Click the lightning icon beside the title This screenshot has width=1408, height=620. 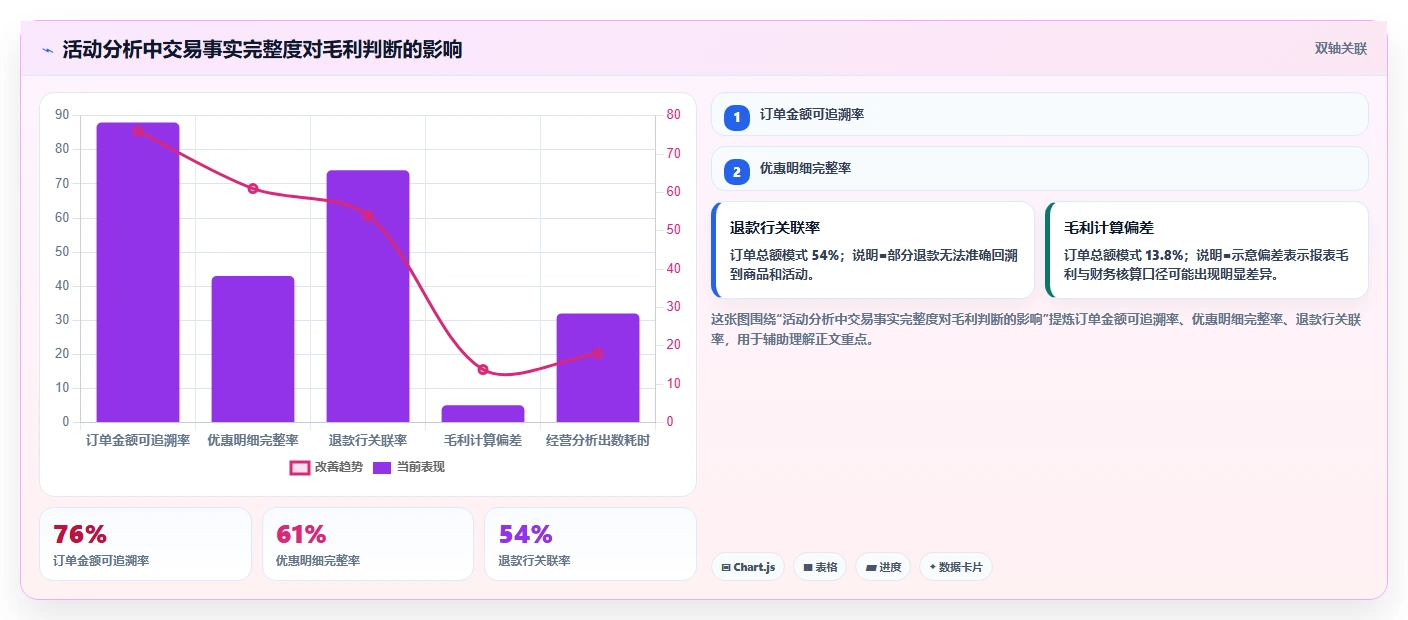(47, 50)
